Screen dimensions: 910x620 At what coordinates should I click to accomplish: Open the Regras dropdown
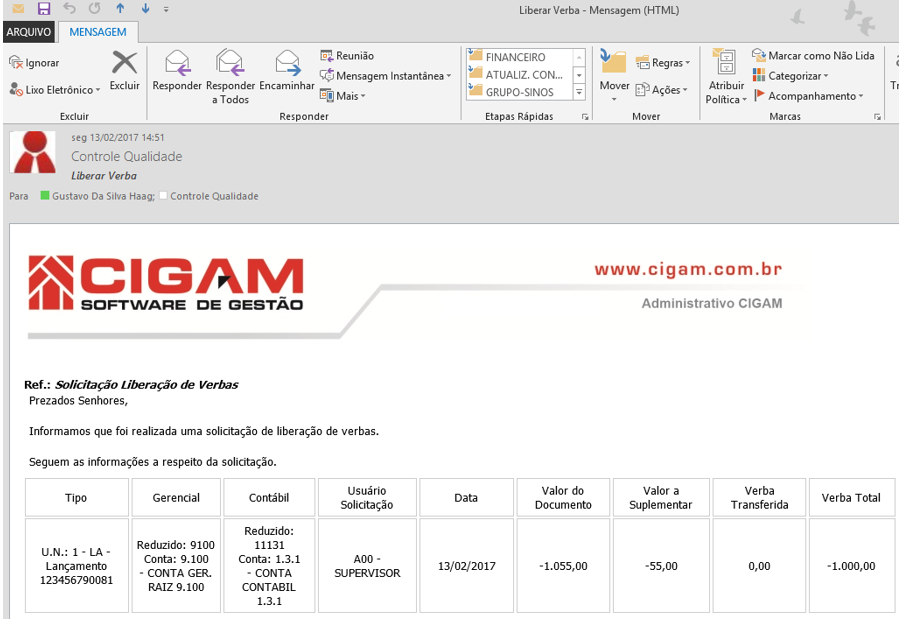tap(663, 63)
